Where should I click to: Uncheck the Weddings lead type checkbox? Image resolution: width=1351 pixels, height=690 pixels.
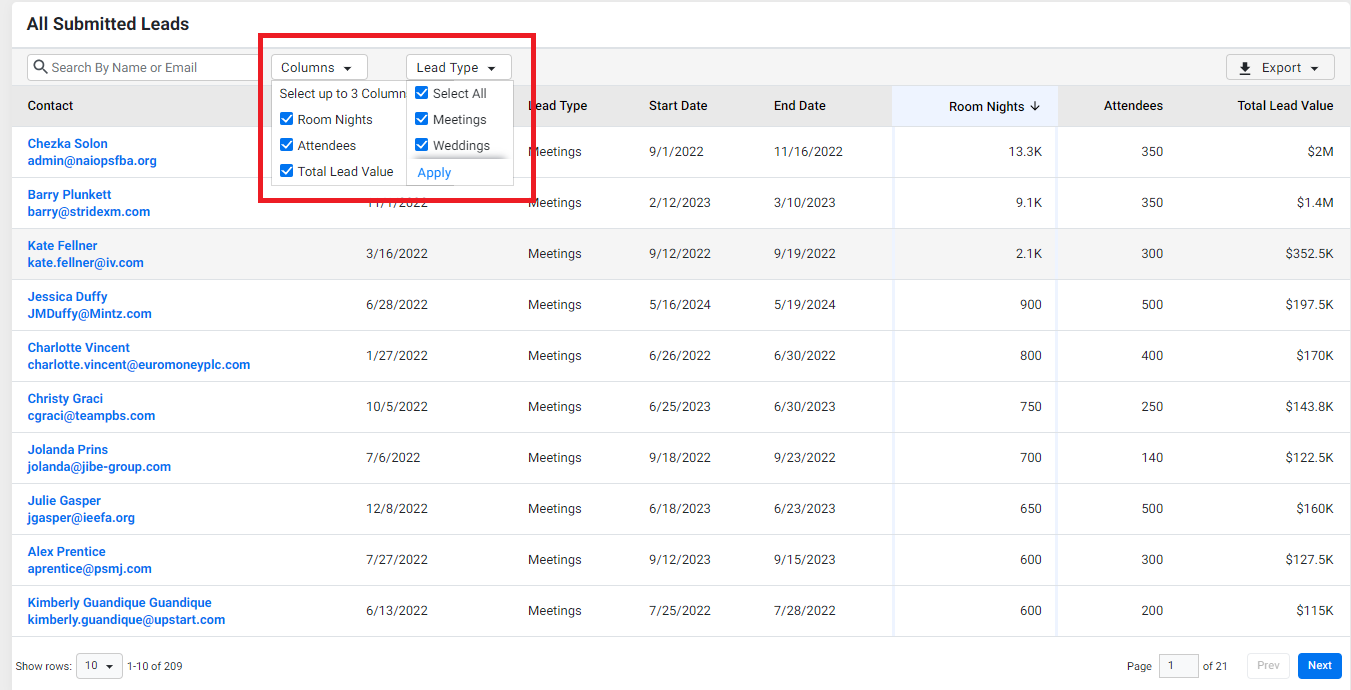click(x=422, y=145)
